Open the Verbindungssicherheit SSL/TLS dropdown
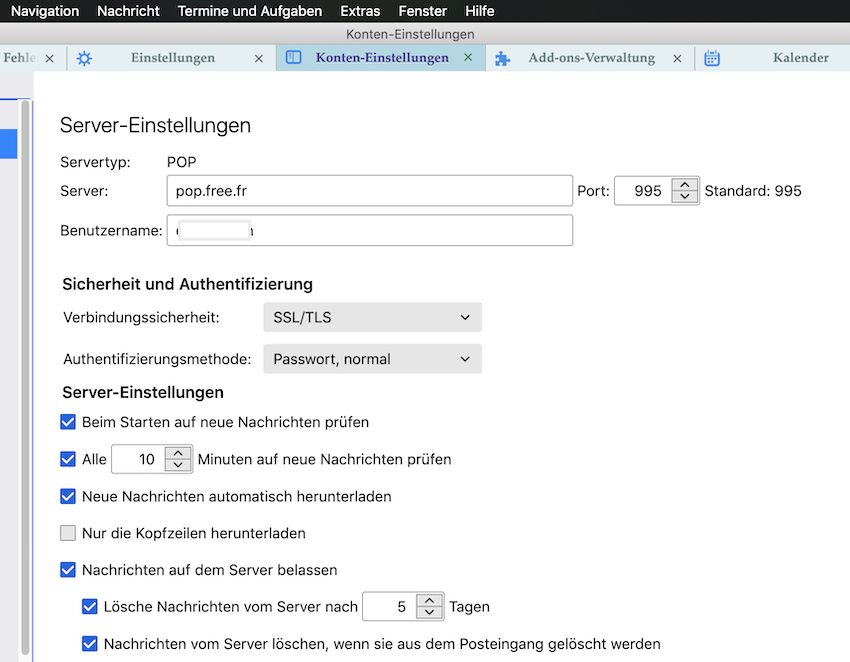The width and height of the screenshot is (850, 662). (x=372, y=318)
